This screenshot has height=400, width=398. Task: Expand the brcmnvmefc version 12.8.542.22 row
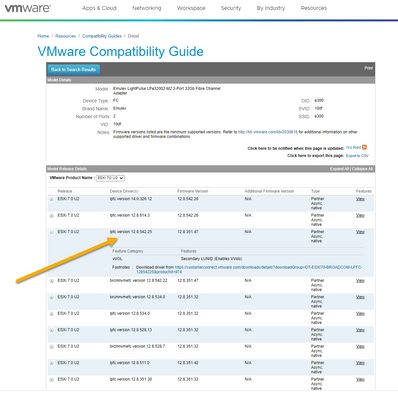click(x=52, y=281)
